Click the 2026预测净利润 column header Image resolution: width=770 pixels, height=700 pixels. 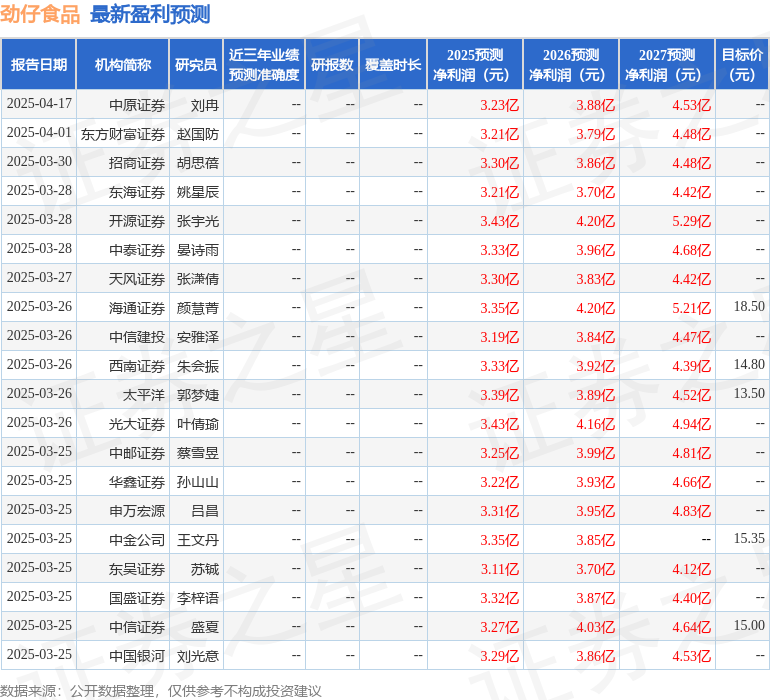[x=570, y=65]
